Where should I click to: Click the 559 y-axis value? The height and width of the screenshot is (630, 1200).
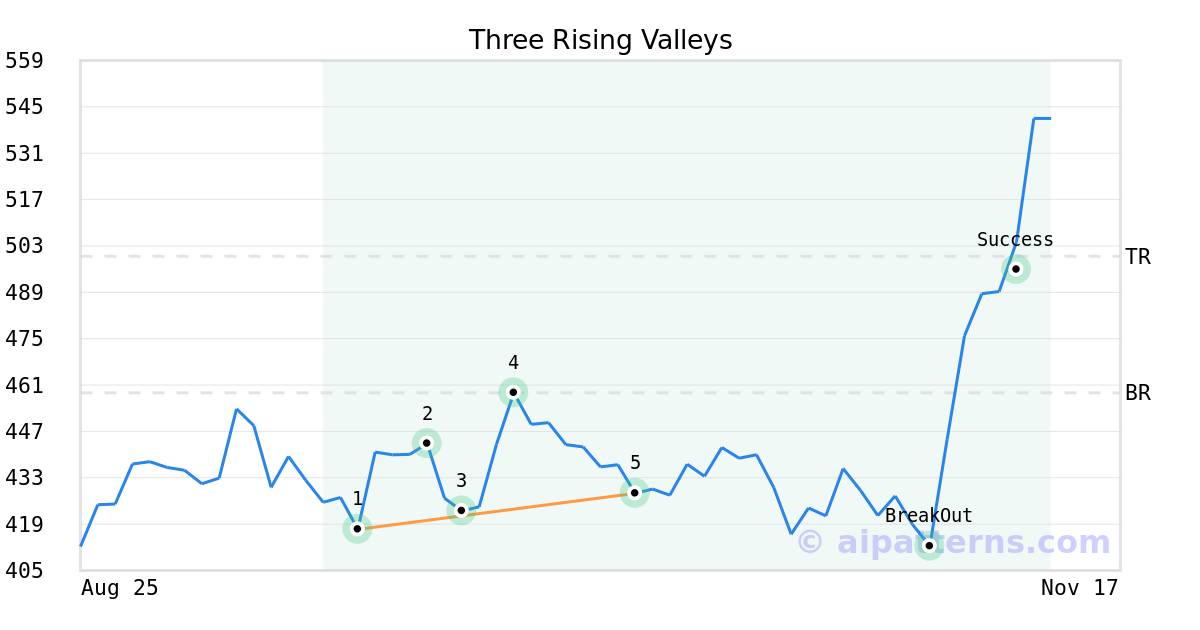click(24, 61)
